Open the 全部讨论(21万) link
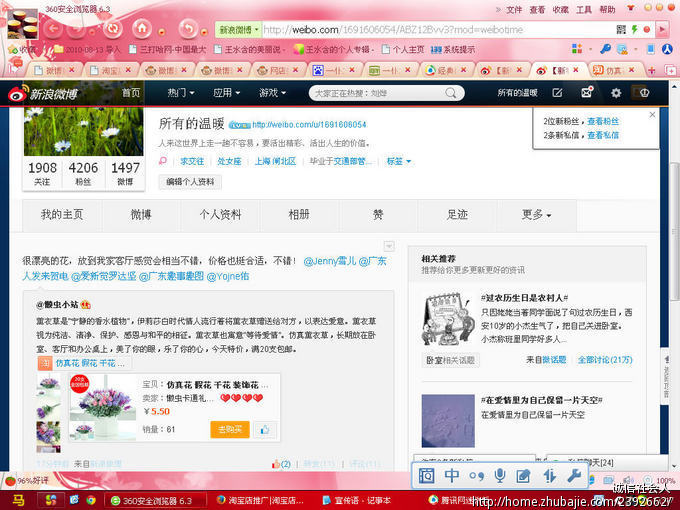680x510 pixels. [x=605, y=360]
